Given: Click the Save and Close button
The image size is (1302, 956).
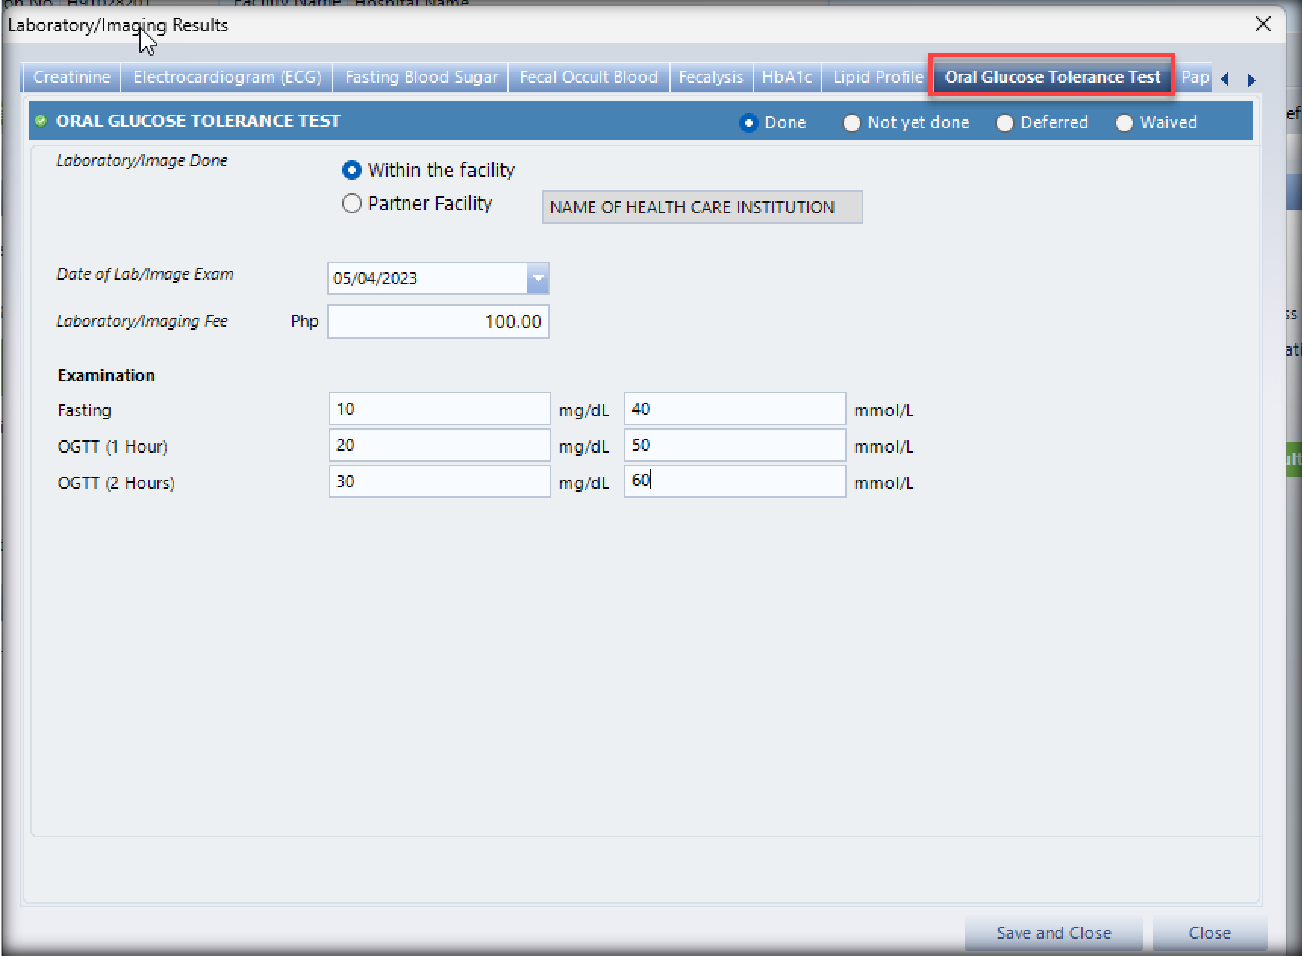Looking at the screenshot, I should (x=1053, y=933).
